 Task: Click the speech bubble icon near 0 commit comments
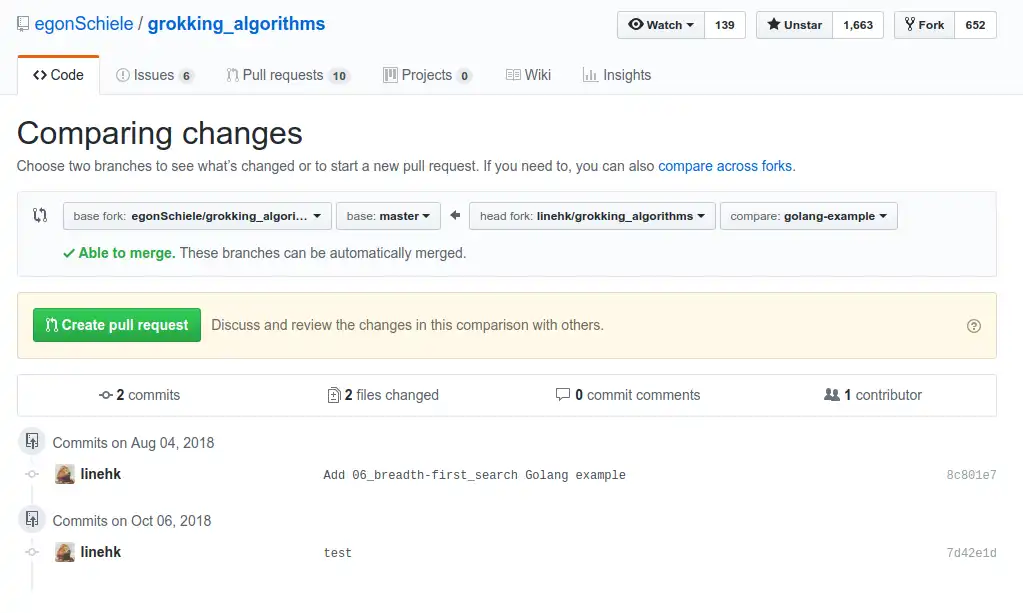(564, 395)
